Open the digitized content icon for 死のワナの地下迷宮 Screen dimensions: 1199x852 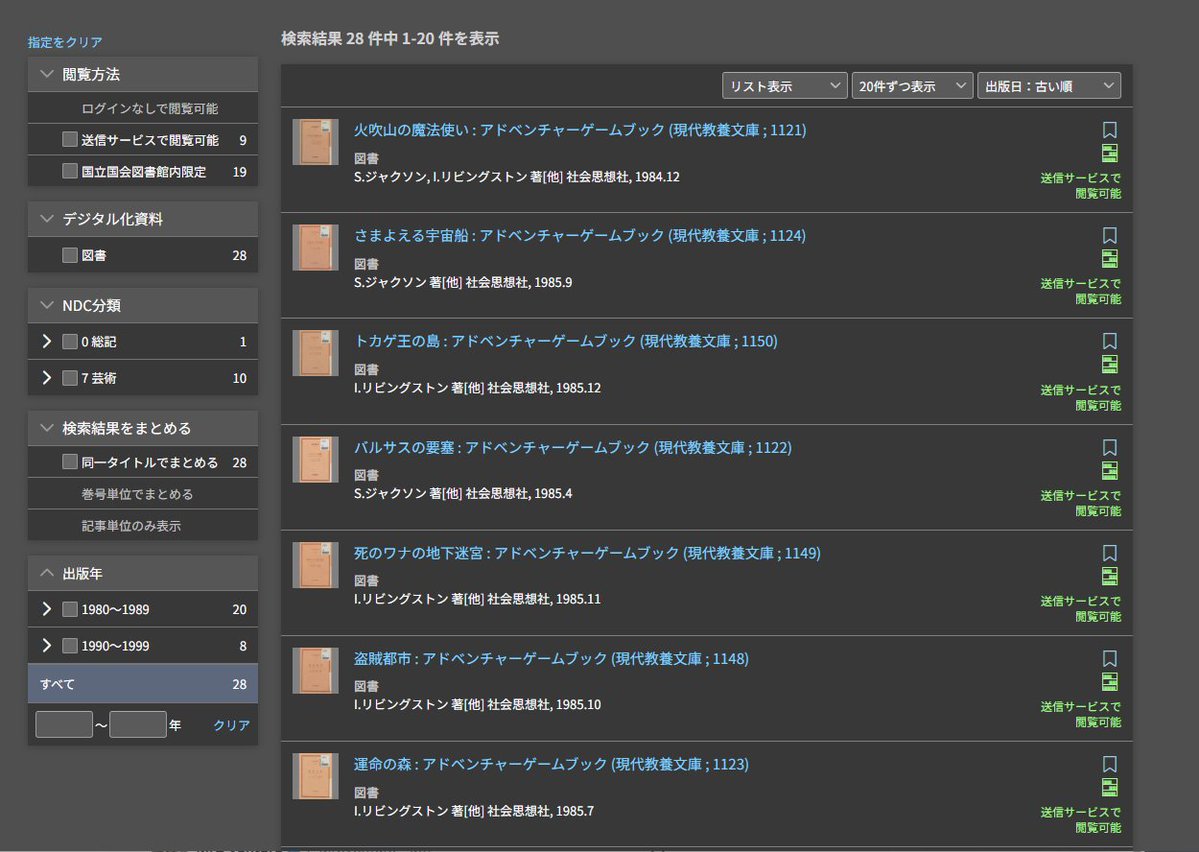pyautogui.click(x=1109, y=576)
